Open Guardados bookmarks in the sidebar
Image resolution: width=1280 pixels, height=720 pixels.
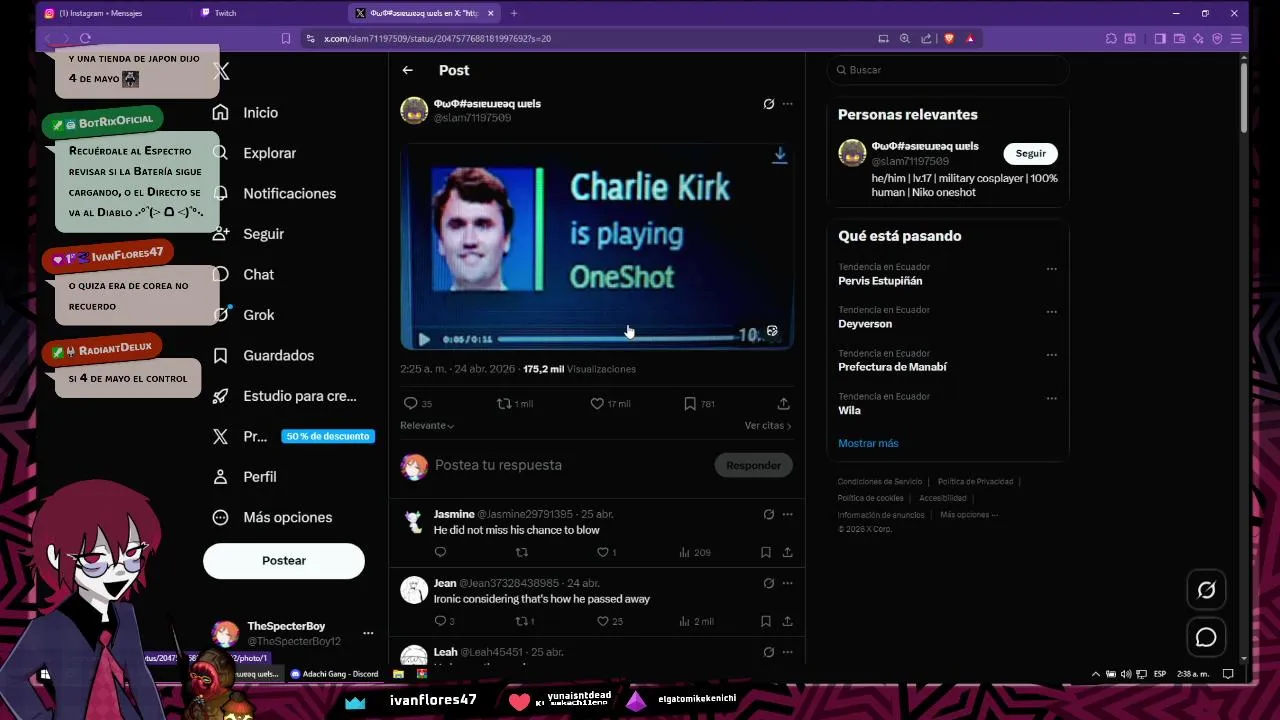277,355
